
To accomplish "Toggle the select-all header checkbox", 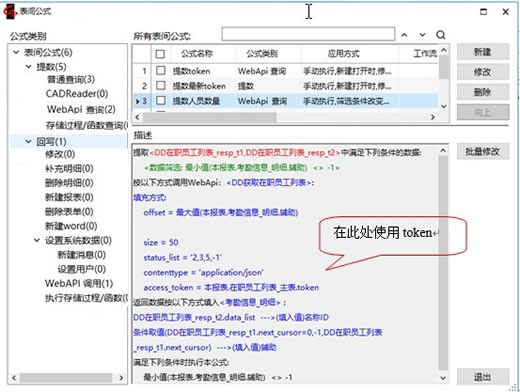I will coord(160,54).
